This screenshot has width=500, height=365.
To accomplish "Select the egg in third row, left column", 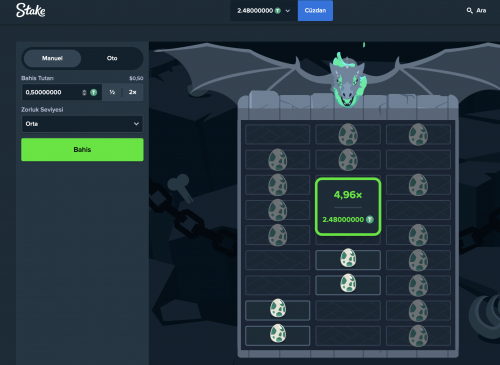I will coord(278,185).
